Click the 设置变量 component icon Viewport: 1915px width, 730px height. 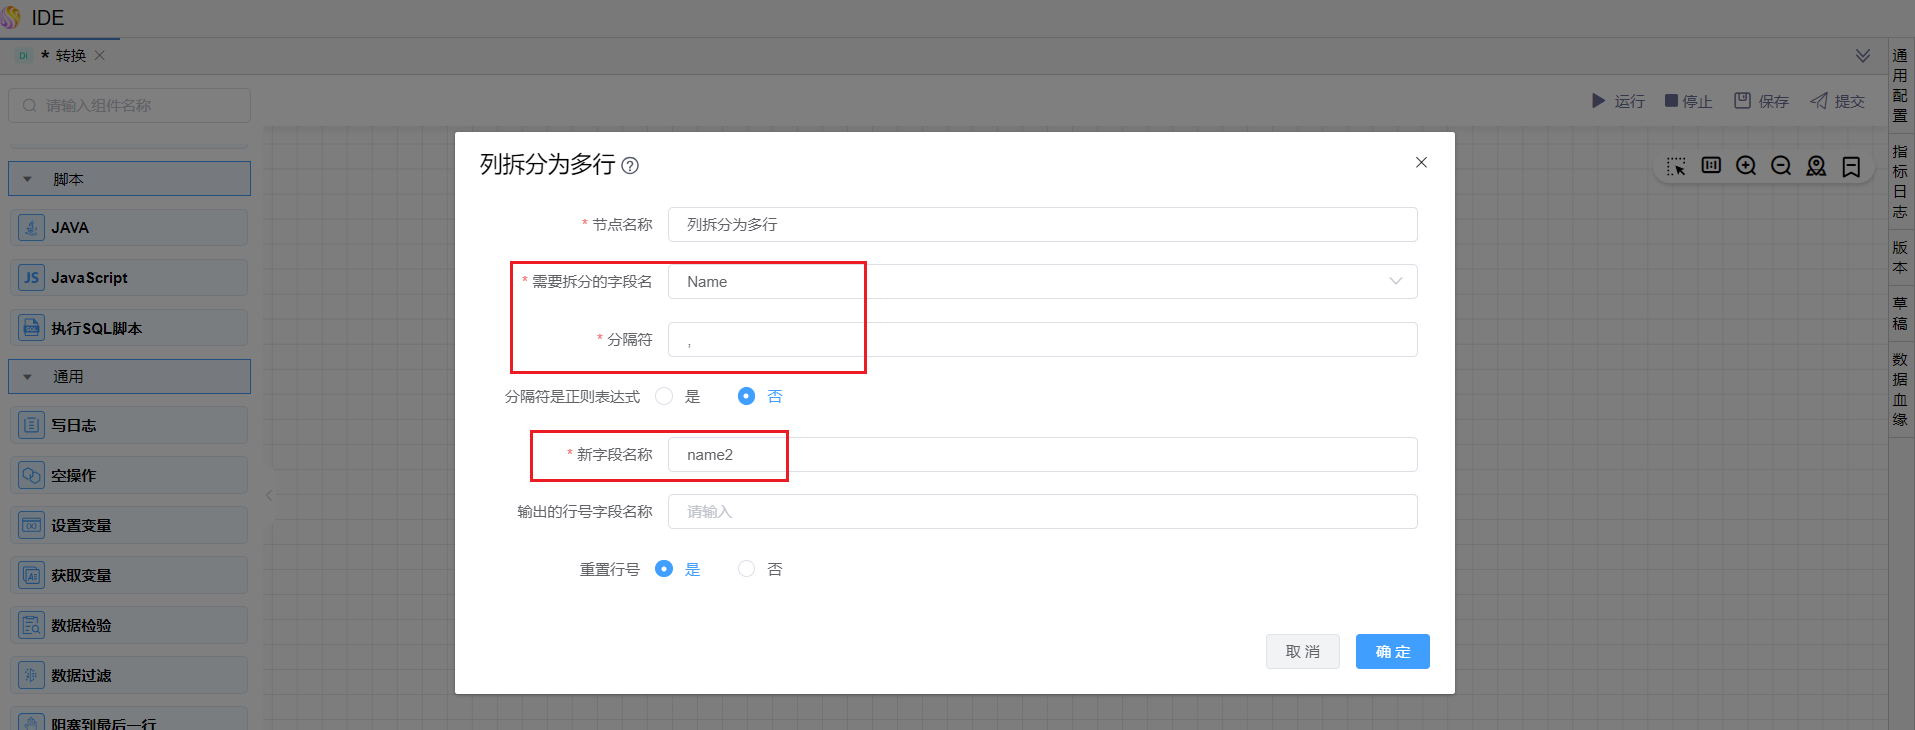tap(32, 525)
